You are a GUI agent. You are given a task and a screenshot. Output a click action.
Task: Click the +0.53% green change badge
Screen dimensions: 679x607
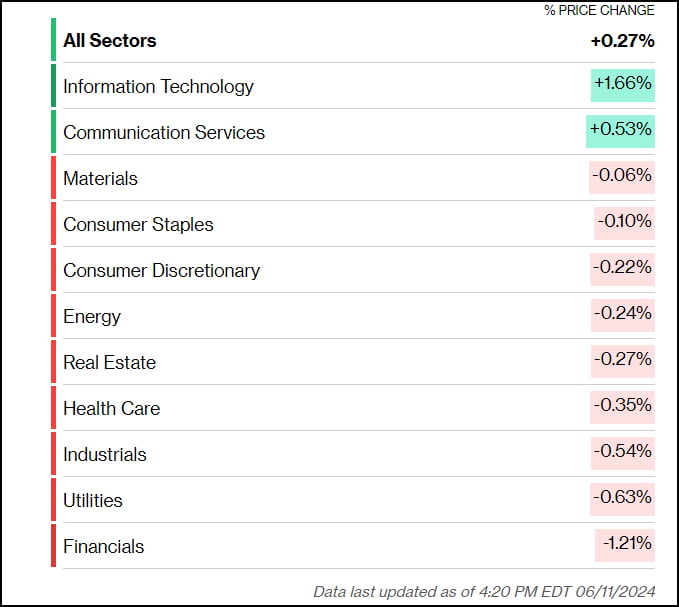[620, 130]
